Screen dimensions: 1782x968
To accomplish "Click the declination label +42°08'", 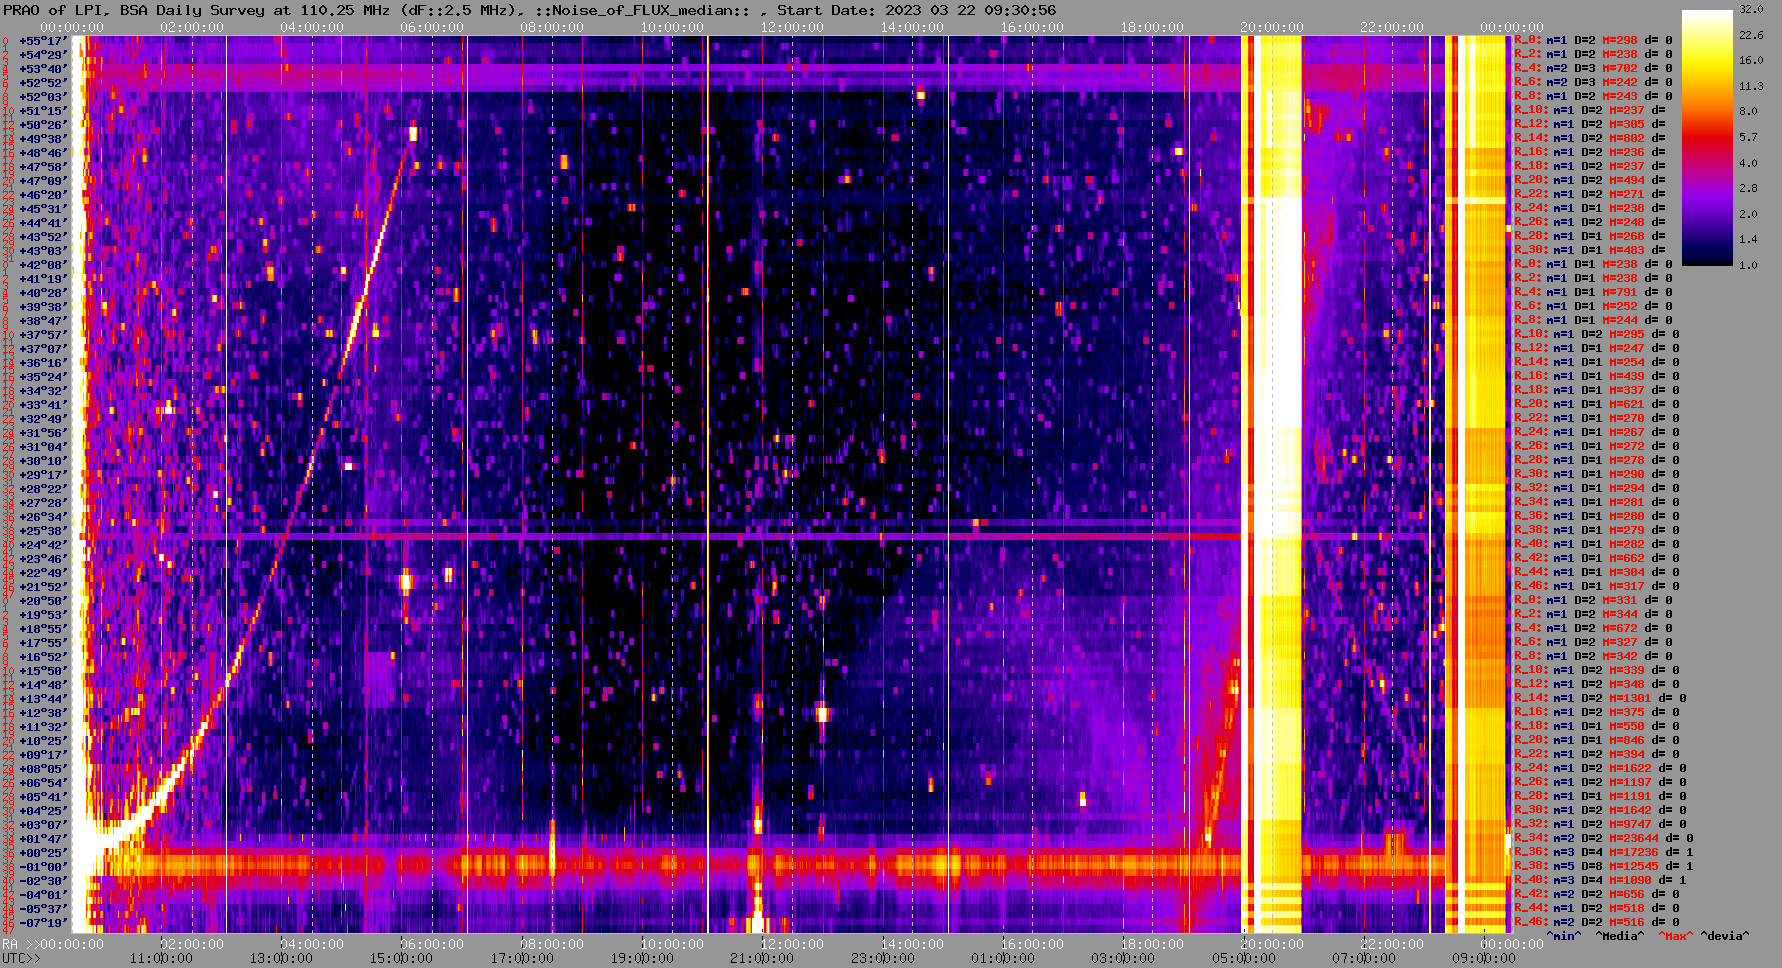I will [x=43, y=265].
